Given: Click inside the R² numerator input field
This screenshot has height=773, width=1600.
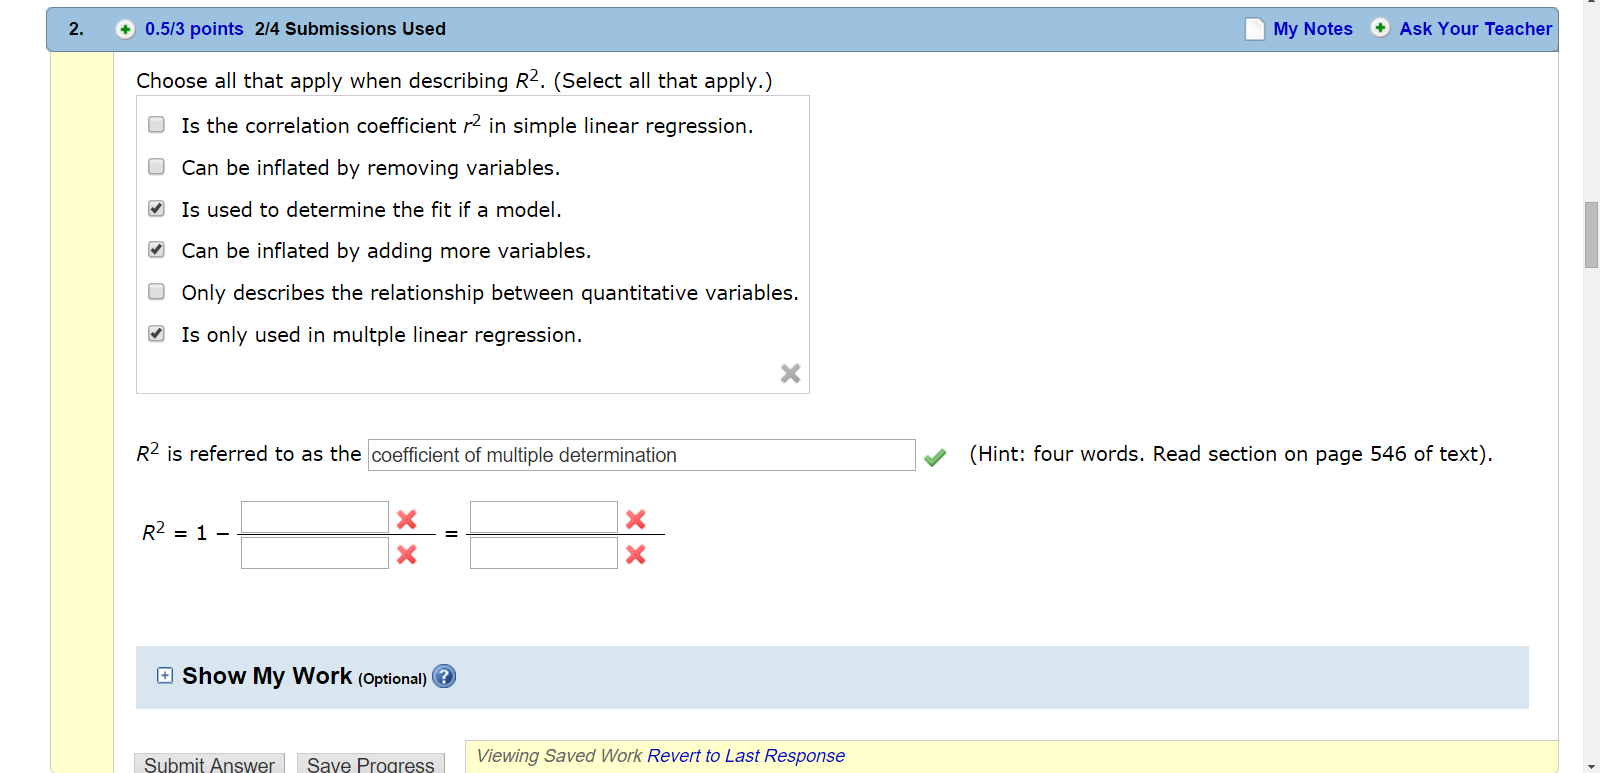Looking at the screenshot, I should (314, 517).
